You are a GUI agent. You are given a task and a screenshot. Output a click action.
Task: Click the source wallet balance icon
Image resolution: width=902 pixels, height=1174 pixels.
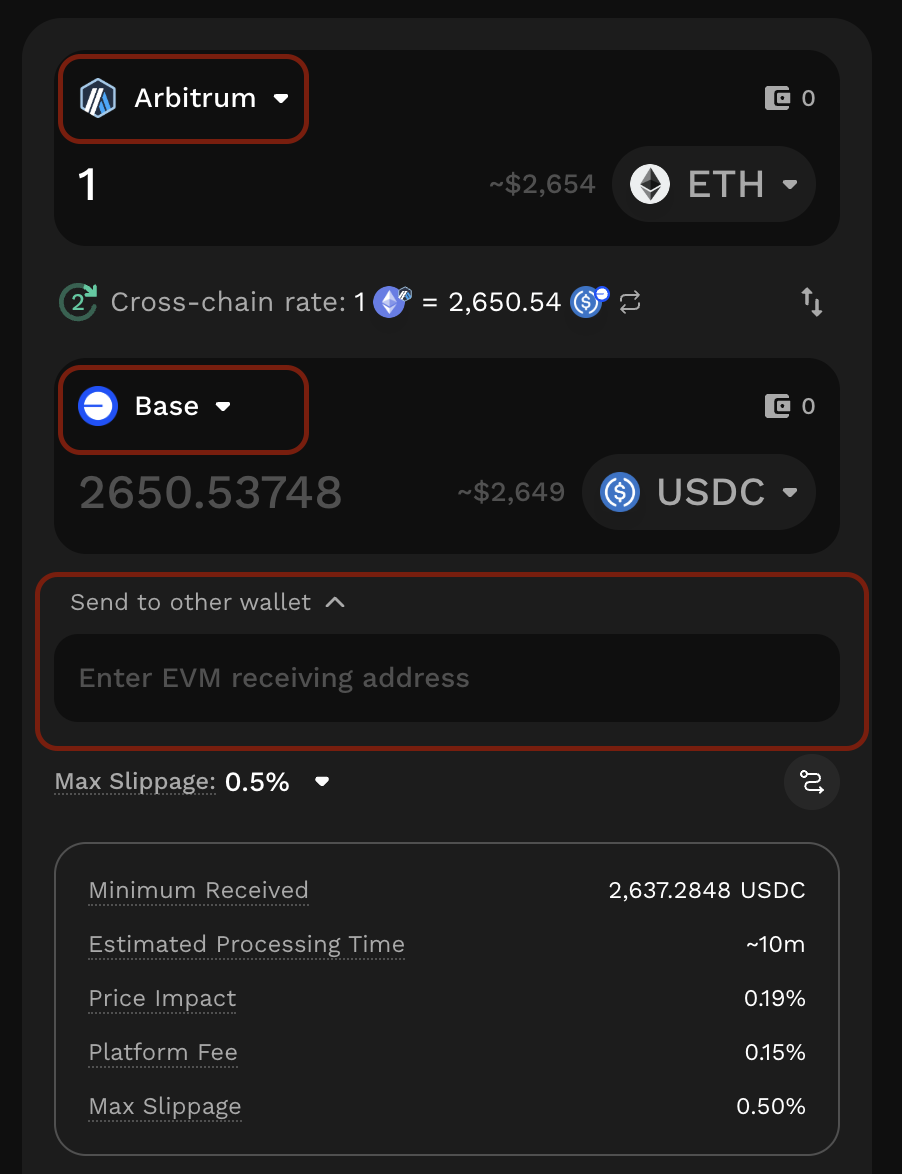(777, 98)
